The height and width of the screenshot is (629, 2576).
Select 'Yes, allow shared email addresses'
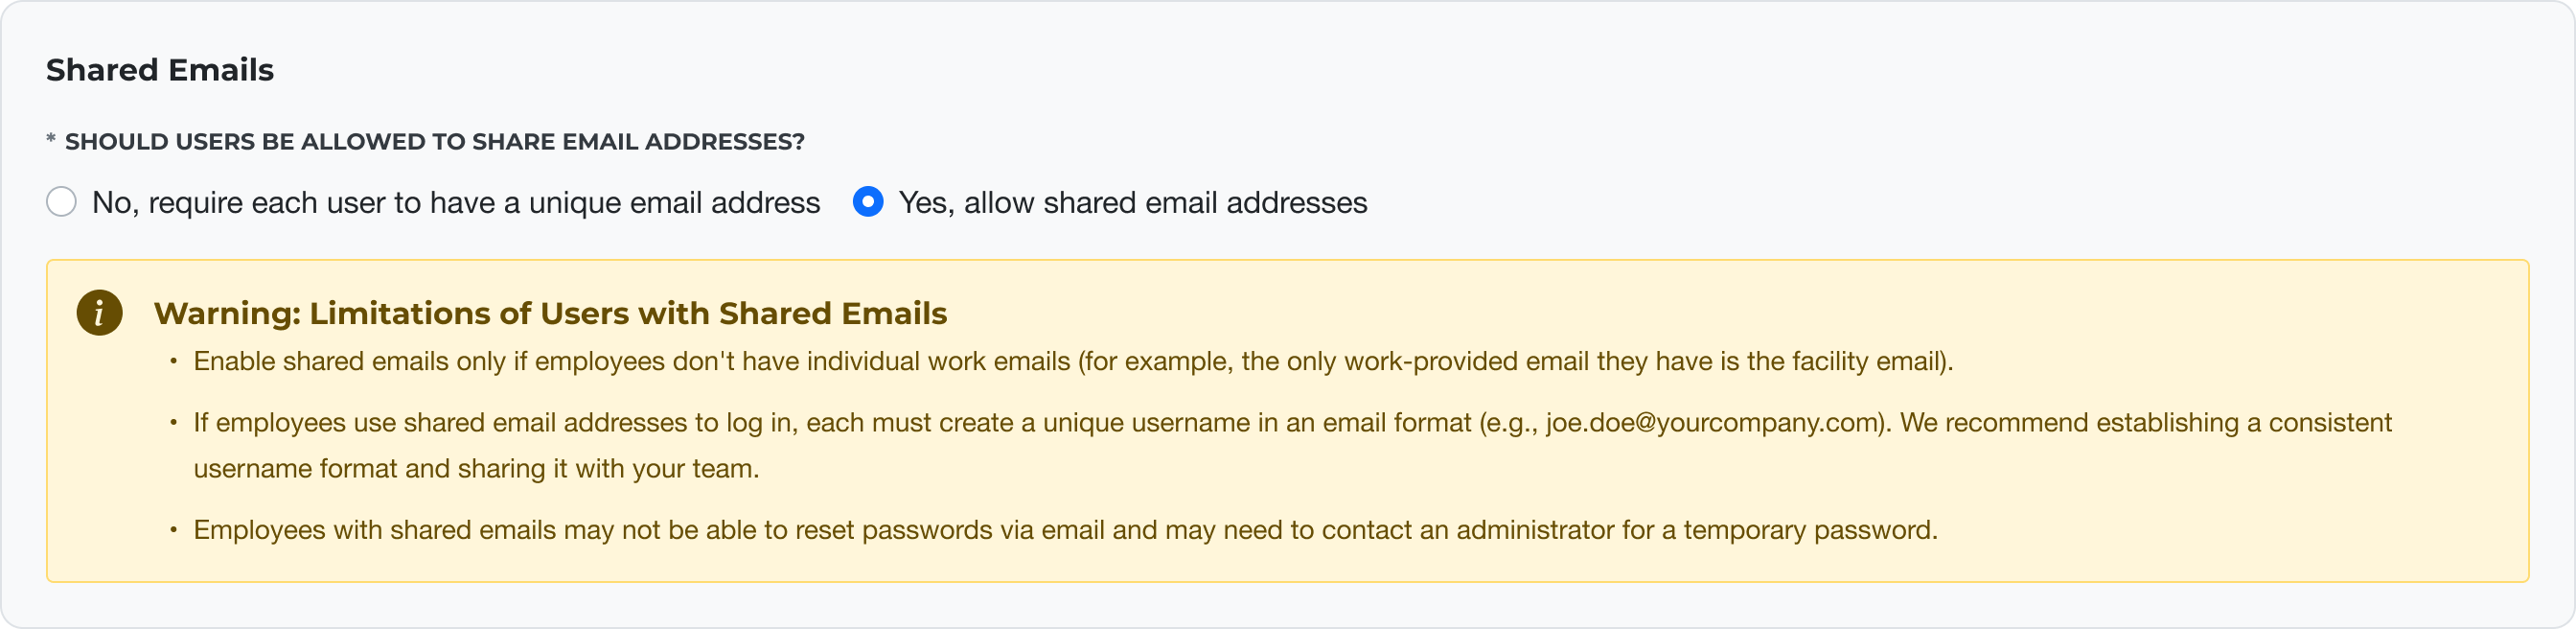pos(867,202)
